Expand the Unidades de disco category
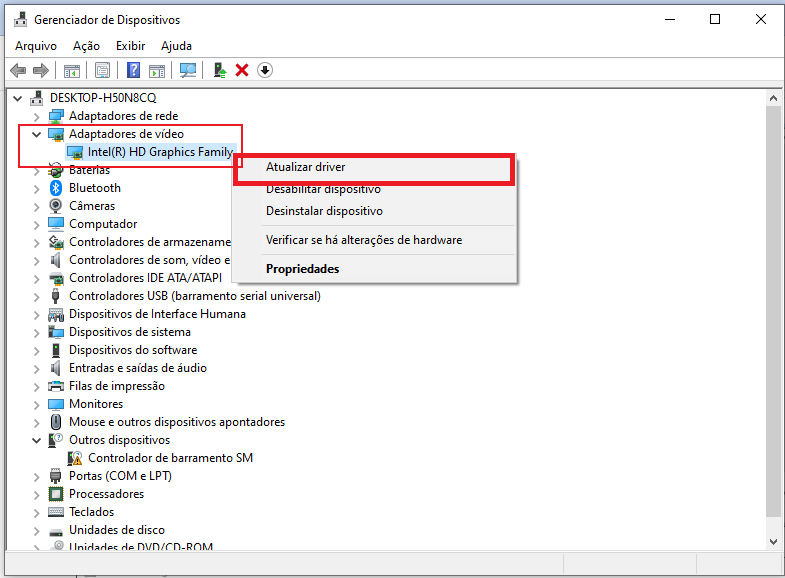785x578 pixels. tap(36, 531)
